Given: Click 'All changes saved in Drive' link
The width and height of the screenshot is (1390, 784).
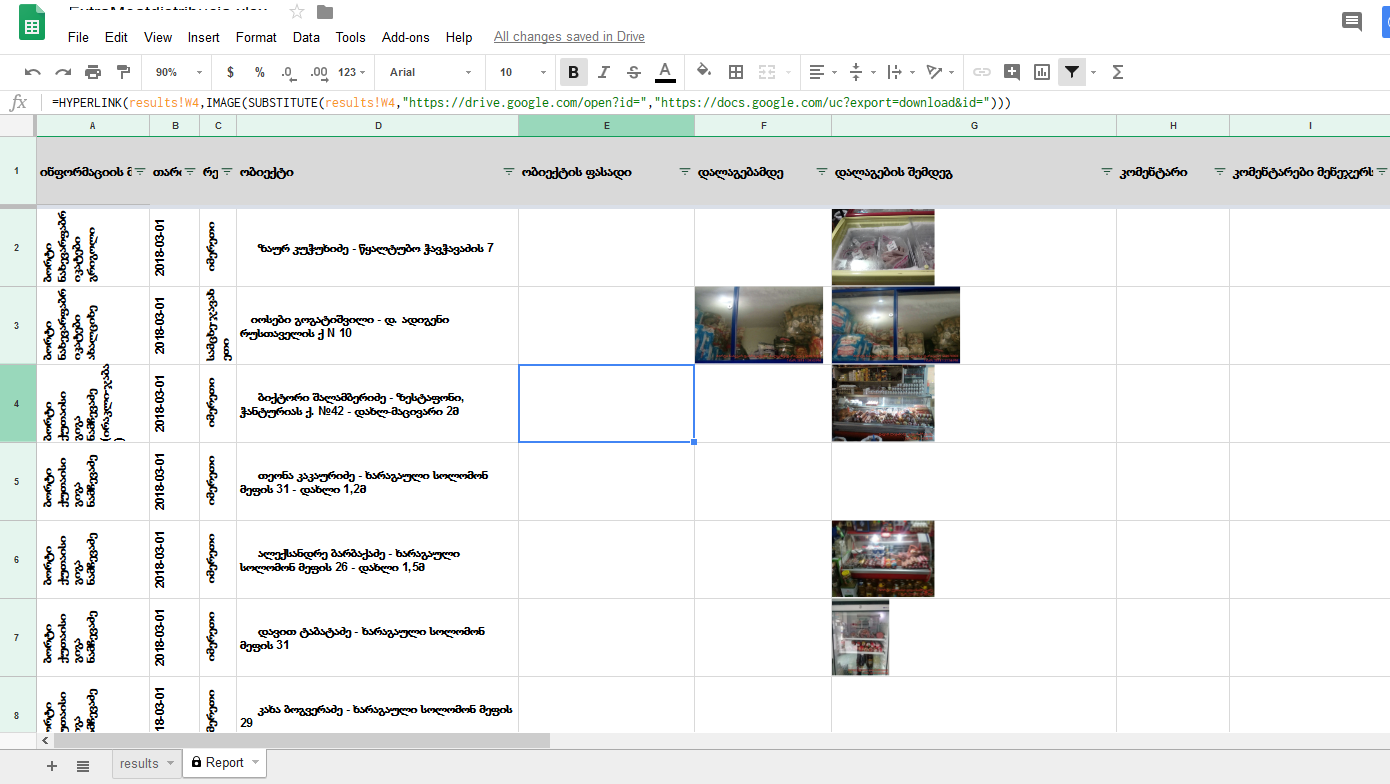Looking at the screenshot, I should coord(569,37).
